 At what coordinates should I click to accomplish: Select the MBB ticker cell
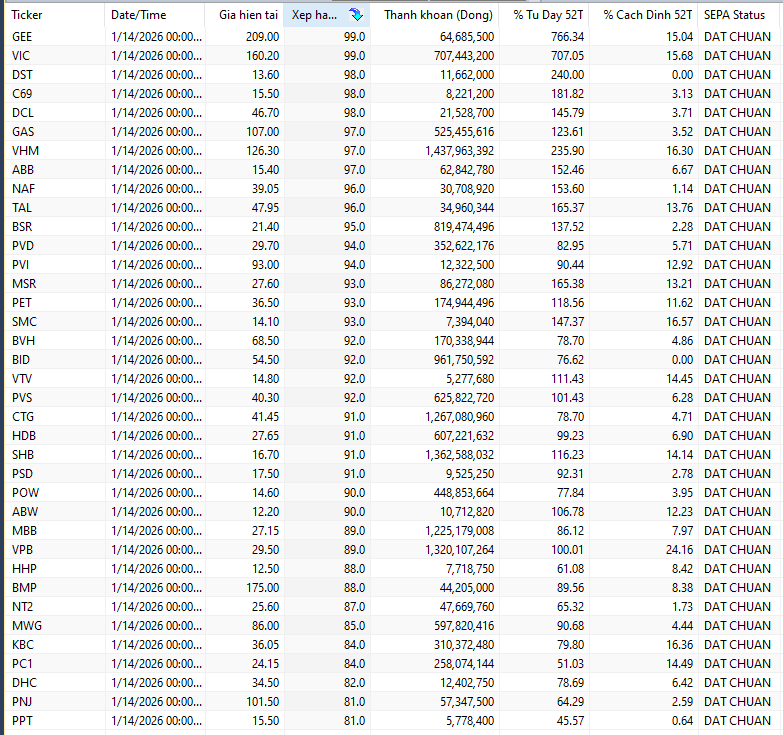(24, 530)
